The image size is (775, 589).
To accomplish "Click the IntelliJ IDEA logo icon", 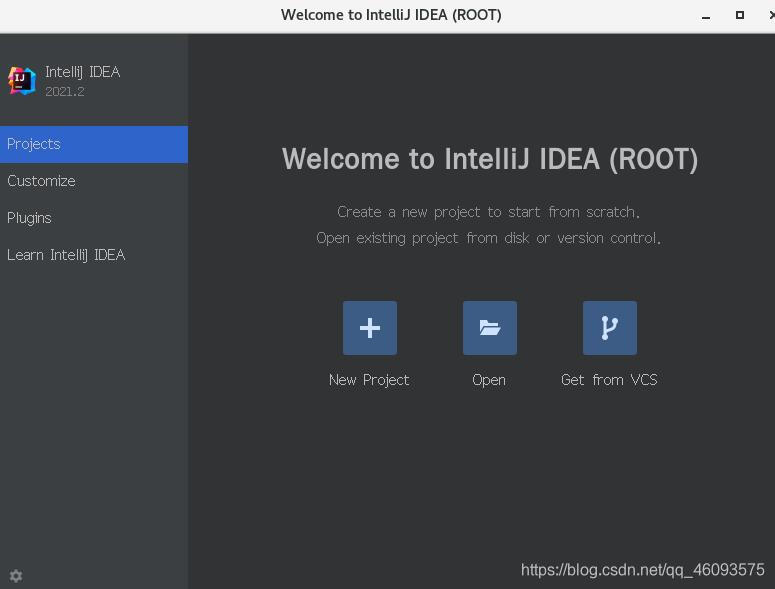I will [x=22, y=81].
